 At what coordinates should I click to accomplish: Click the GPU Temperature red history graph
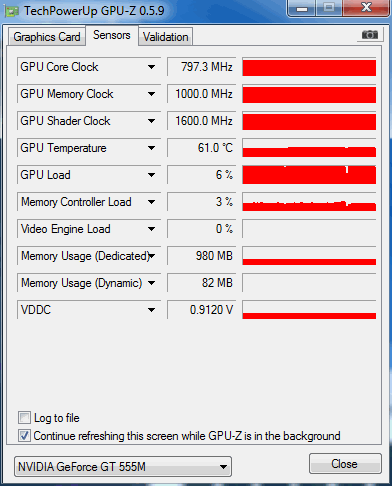click(x=309, y=148)
